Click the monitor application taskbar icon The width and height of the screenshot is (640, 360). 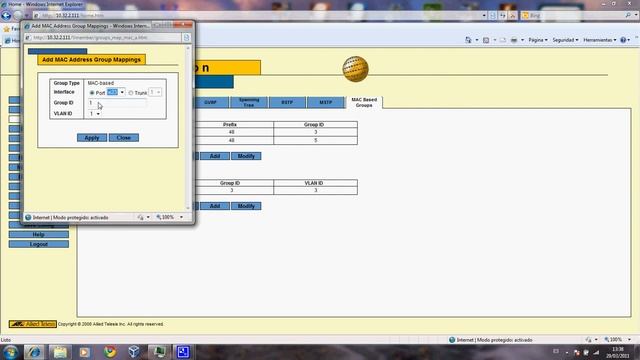coord(159,352)
